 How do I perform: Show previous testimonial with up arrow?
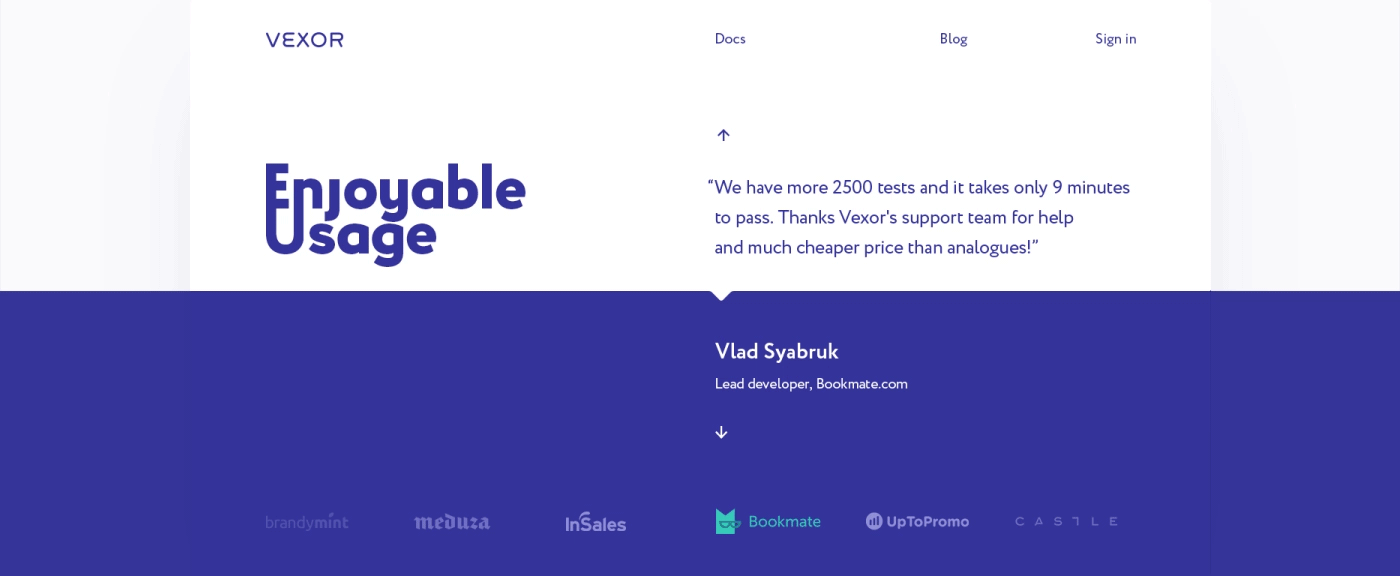coord(723,135)
